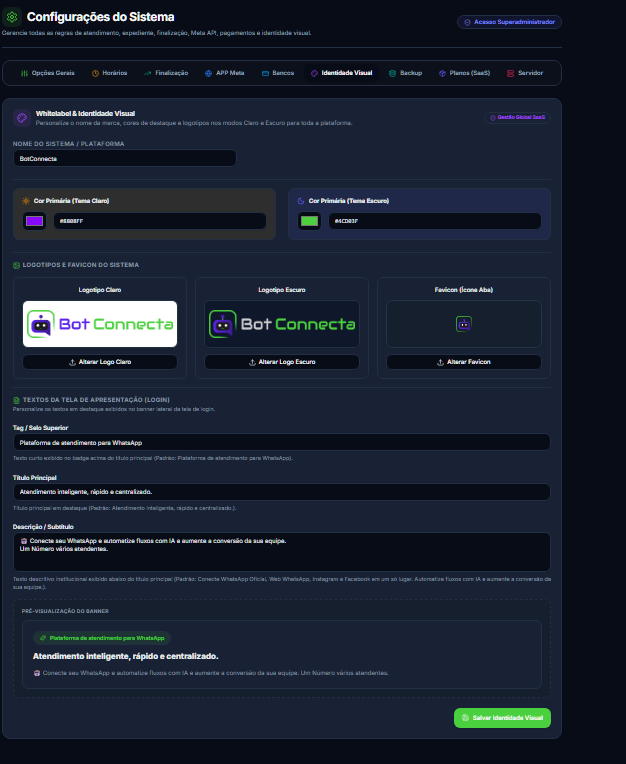This screenshot has width=626, height=764.
Task: Click the Gestão Global SaaS badge
Action: pyautogui.click(x=517, y=117)
